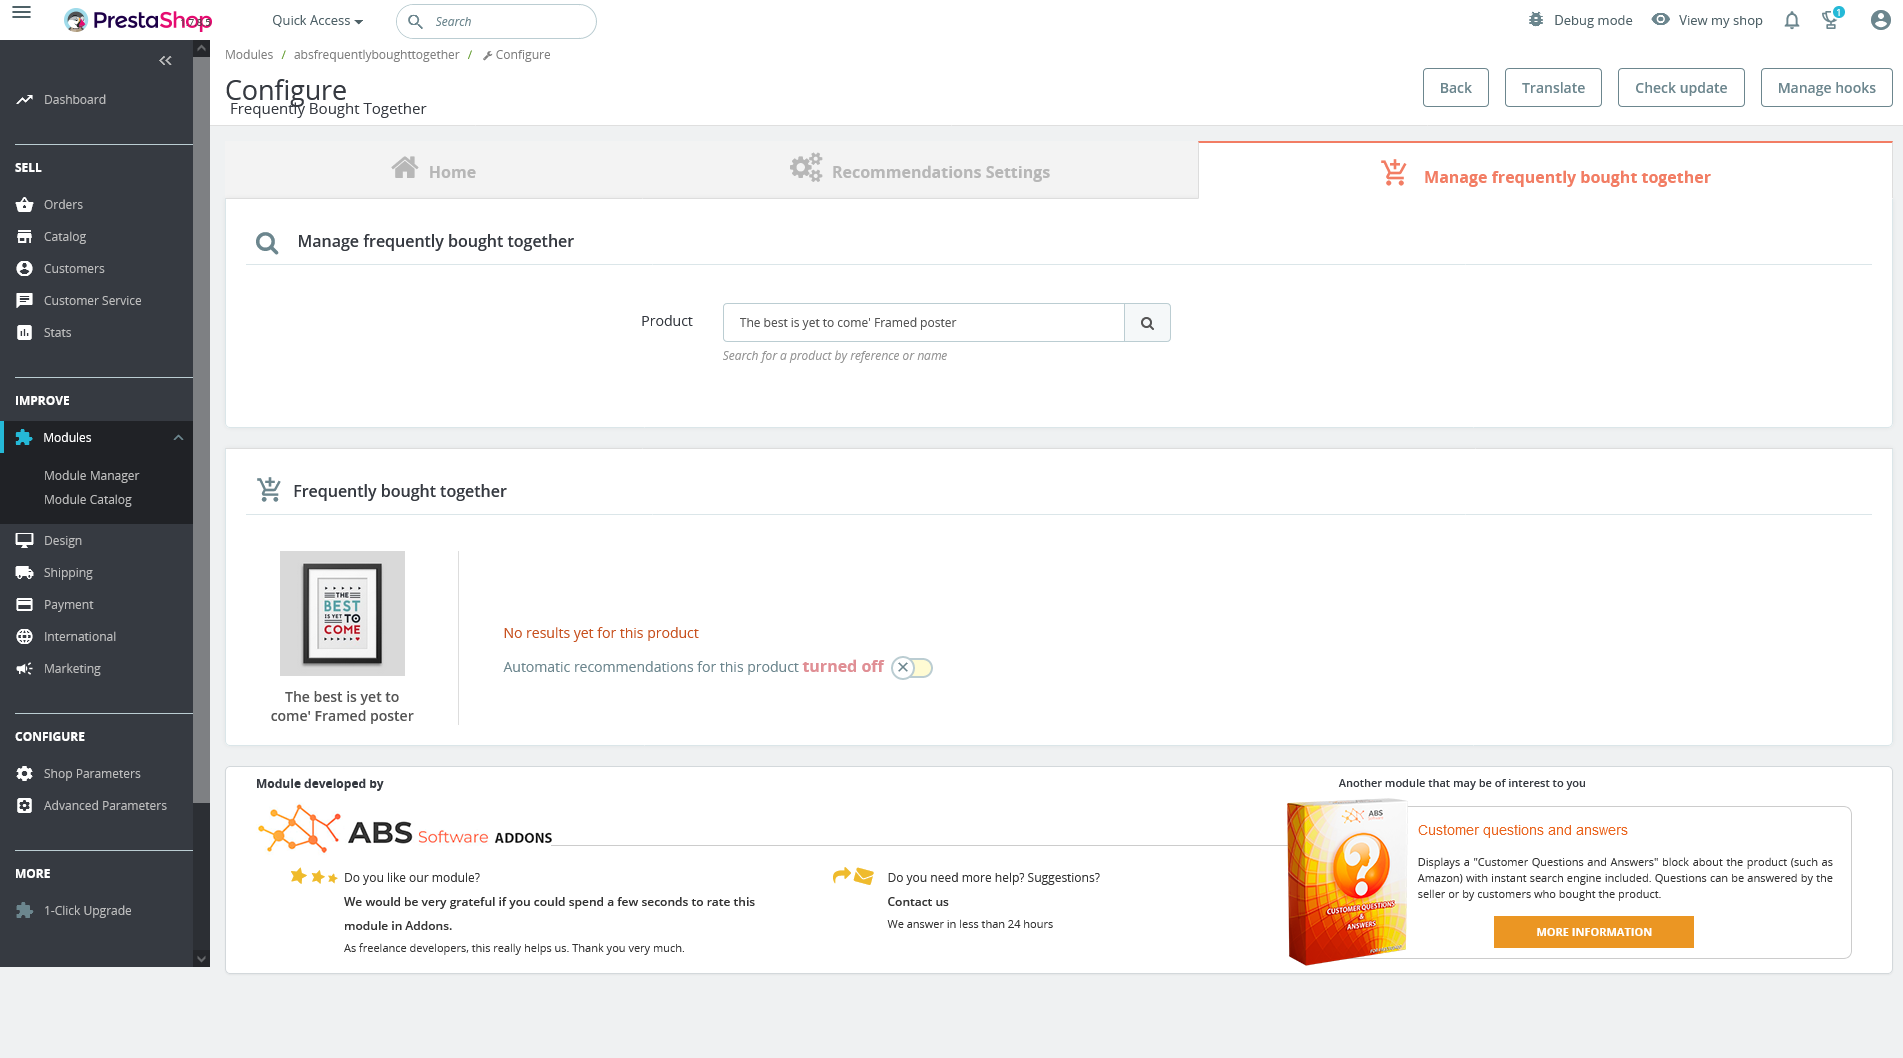Click the absfrequentlyboughttogether breadcrumb
Image resolution: width=1903 pixels, height=1058 pixels.
[x=376, y=55]
